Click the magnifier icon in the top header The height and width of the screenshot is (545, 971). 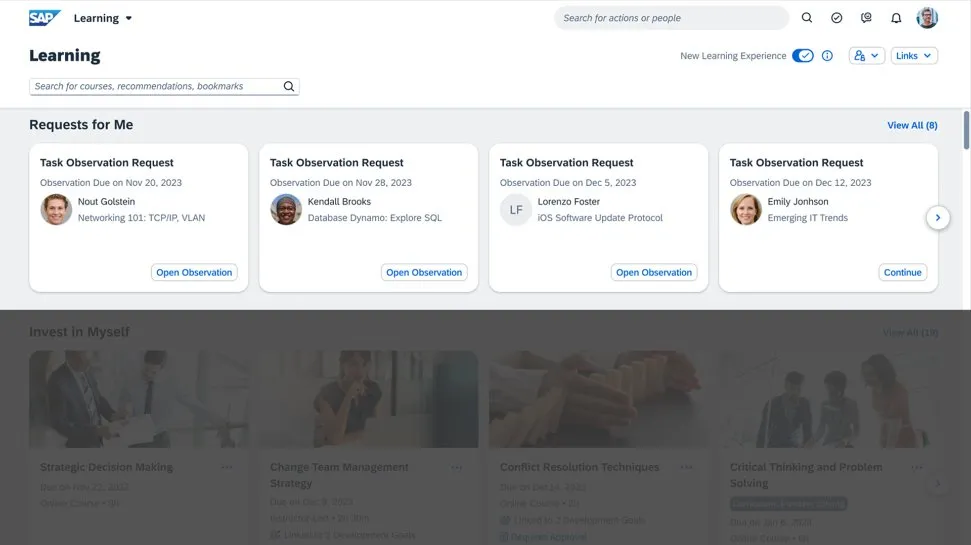coord(807,18)
